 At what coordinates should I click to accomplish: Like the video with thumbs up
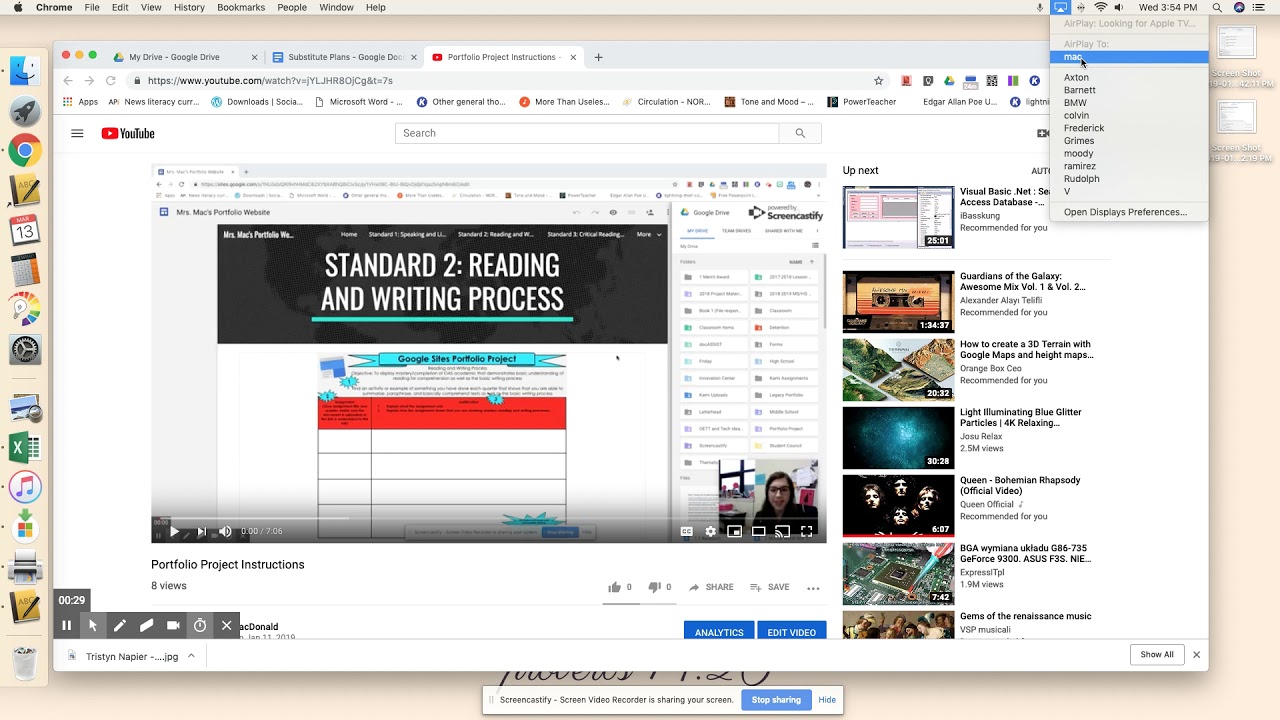click(615, 587)
